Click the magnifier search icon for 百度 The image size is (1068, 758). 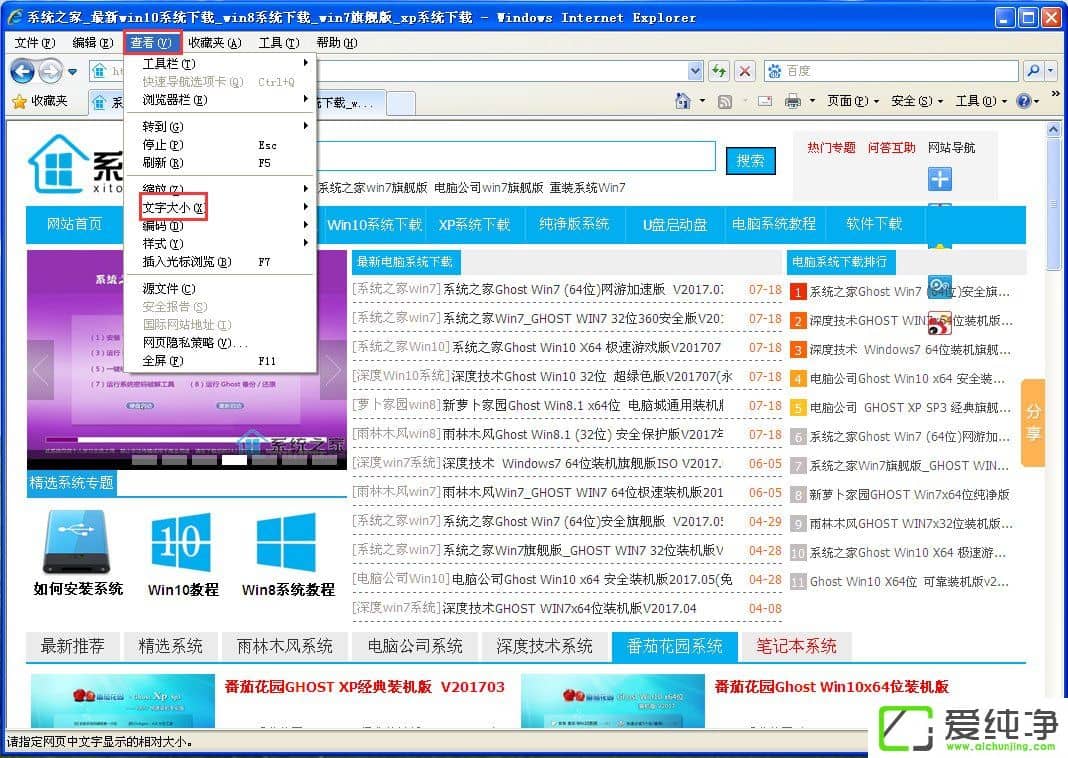pos(1031,71)
